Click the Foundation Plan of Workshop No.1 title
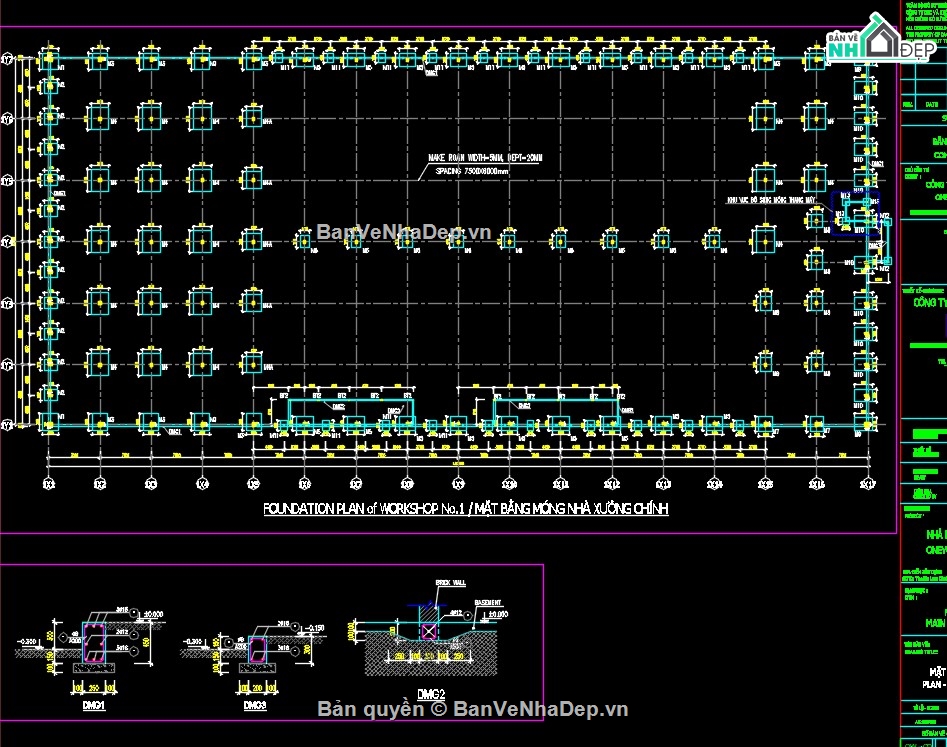Viewport: 947px width, 747px height. [x=466, y=508]
